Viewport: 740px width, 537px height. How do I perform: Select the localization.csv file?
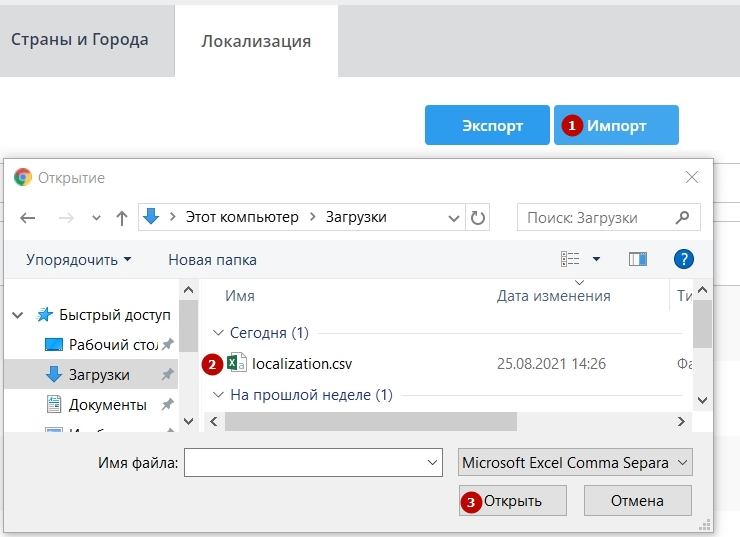[x=301, y=363]
